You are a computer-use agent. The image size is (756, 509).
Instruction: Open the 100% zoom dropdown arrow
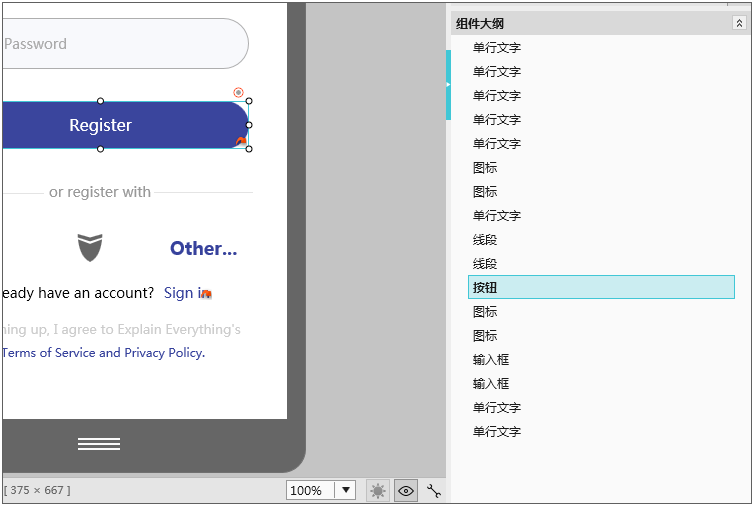point(346,490)
